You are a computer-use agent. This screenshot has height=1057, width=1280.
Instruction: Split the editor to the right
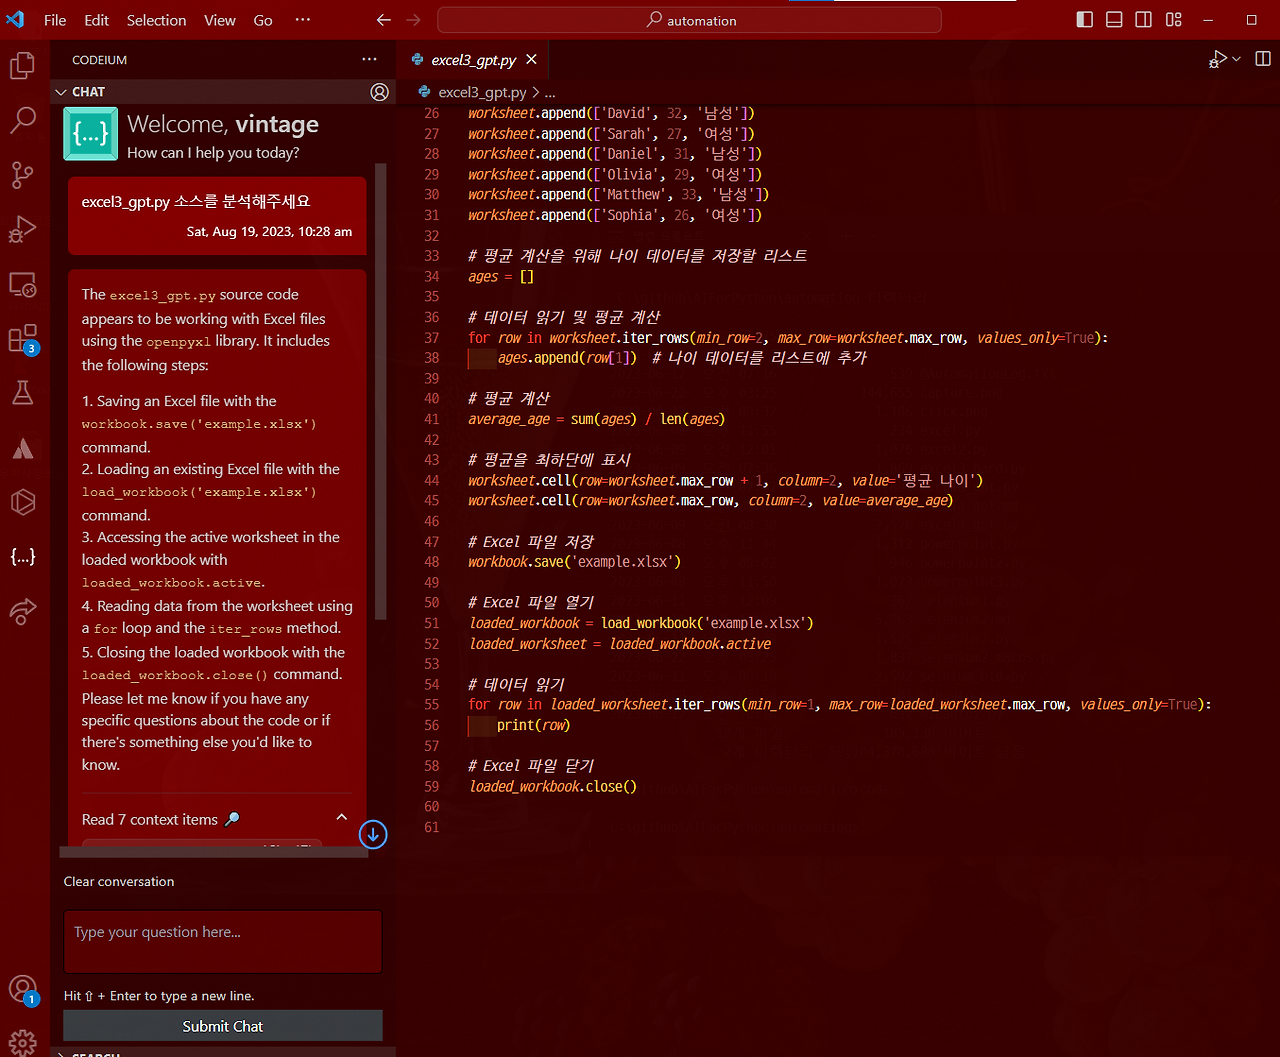pyautogui.click(x=1263, y=60)
